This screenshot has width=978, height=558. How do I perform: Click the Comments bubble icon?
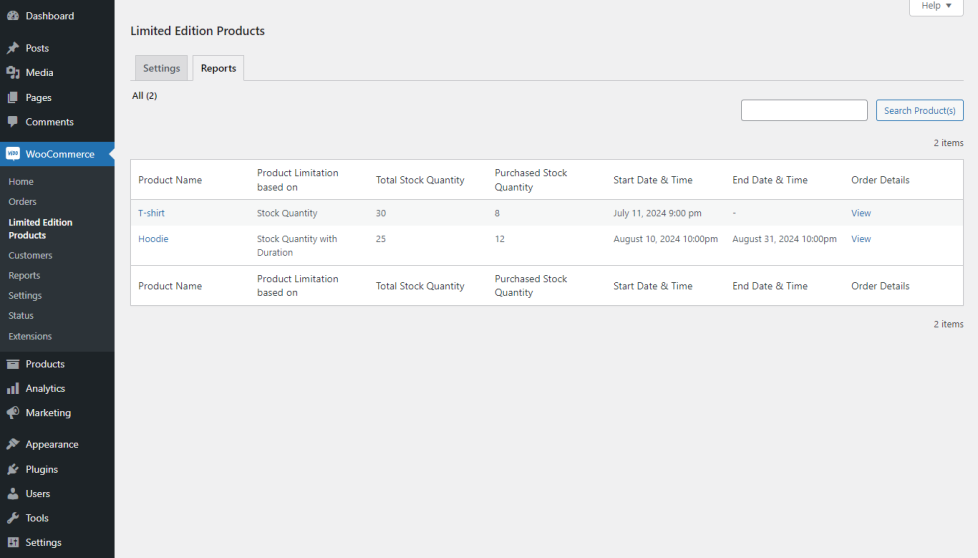(13, 122)
